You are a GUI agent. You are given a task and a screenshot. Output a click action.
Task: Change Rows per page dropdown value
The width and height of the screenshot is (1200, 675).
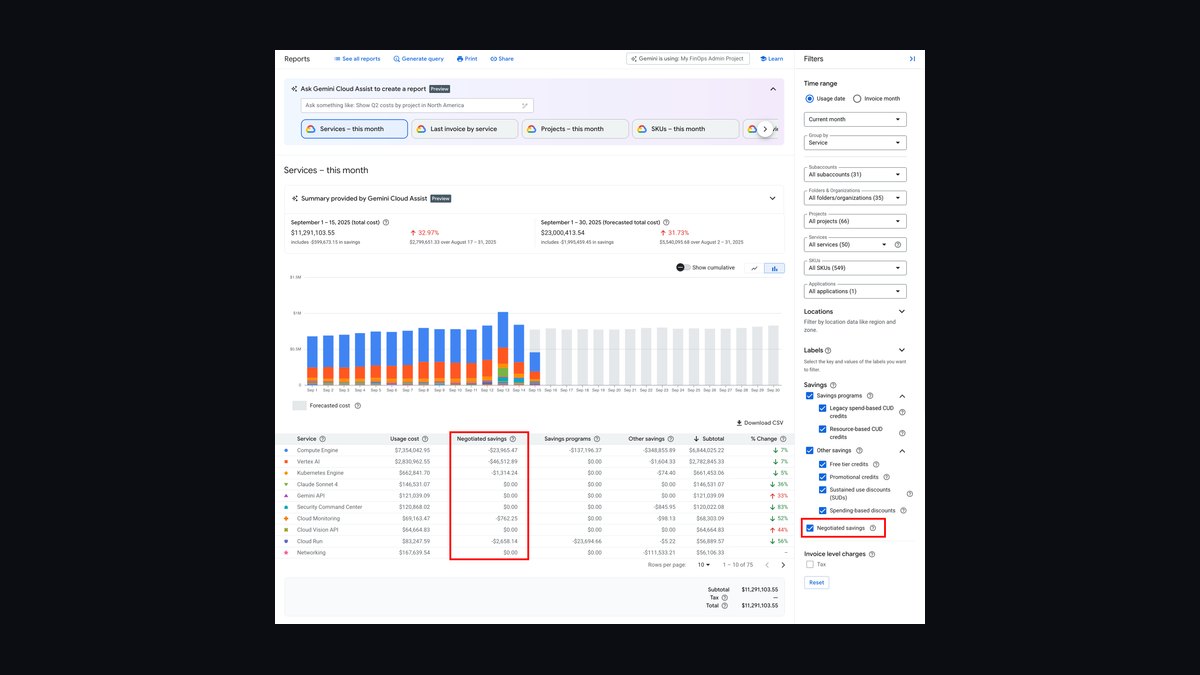point(703,565)
